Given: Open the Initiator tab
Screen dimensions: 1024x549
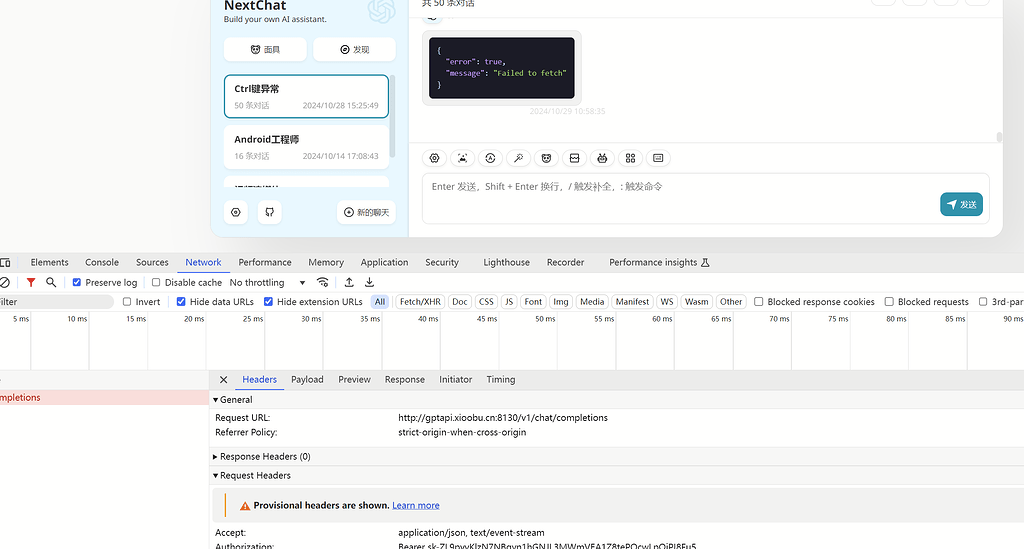Looking at the screenshot, I should tap(455, 380).
